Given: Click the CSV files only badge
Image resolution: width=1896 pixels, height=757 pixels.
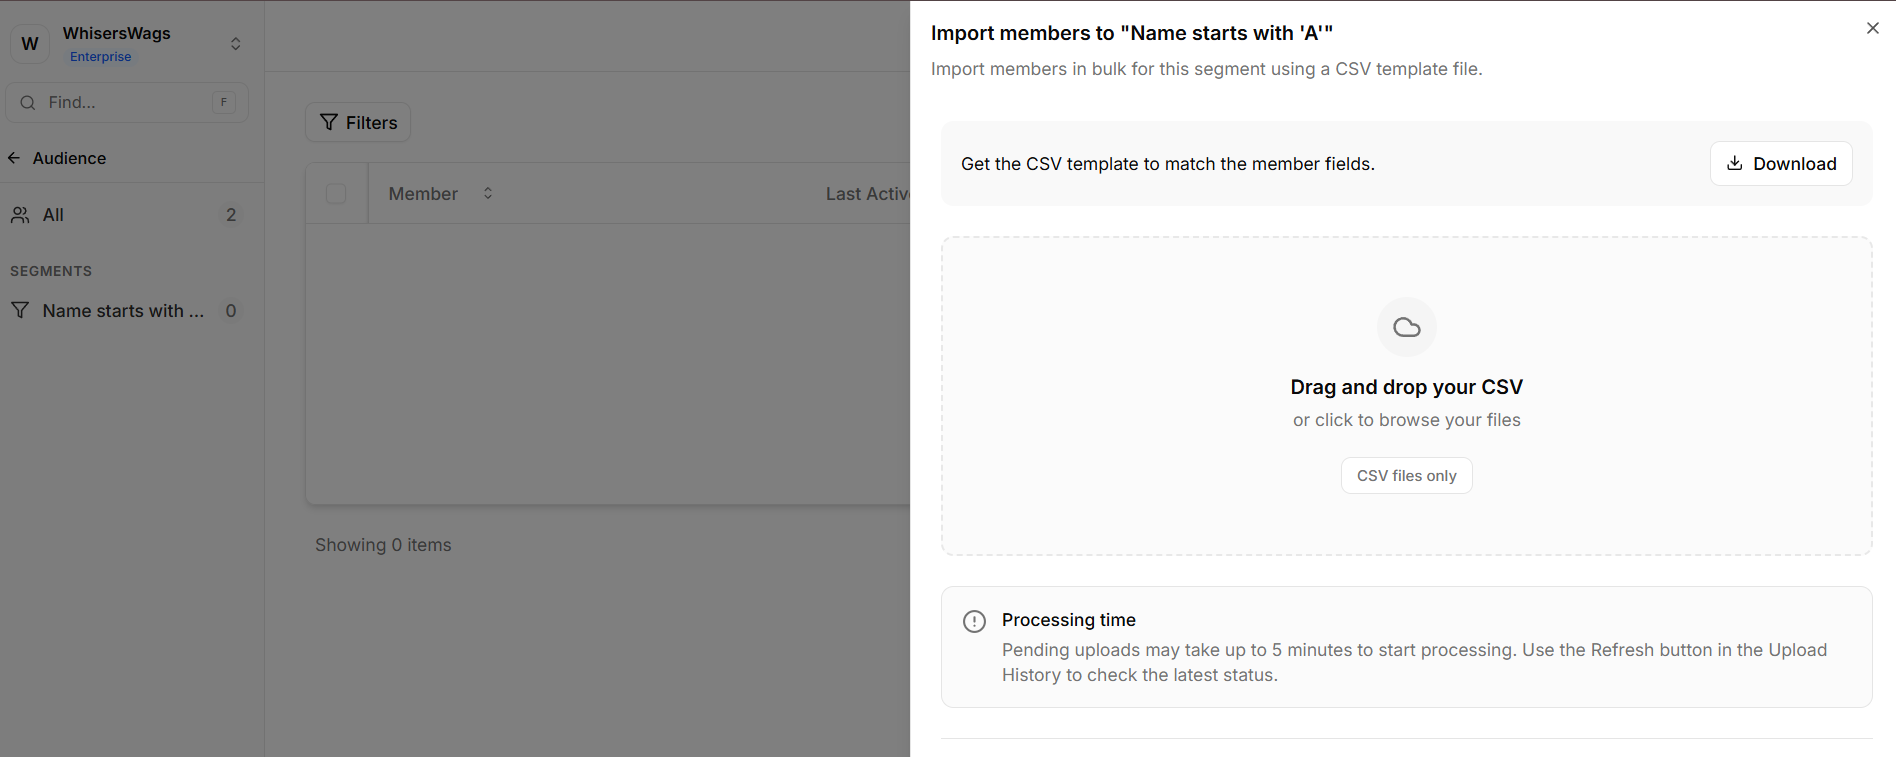Looking at the screenshot, I should click(x=1406, y=476).
